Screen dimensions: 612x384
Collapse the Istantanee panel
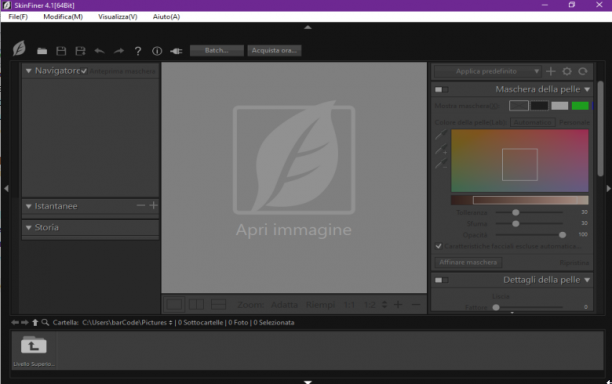click(x=28, y=206)
